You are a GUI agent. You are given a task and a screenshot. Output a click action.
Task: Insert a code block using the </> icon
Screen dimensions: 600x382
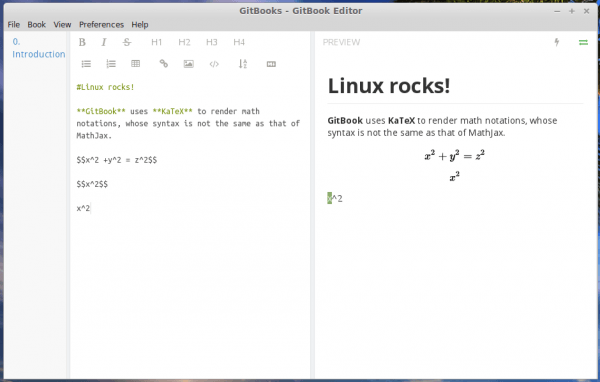coord(214,64)
